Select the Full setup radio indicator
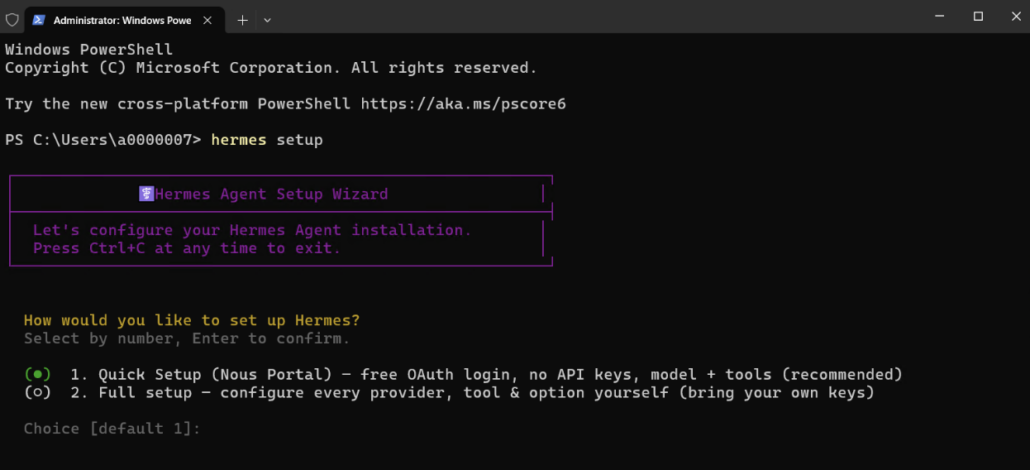 click(37, 393)
